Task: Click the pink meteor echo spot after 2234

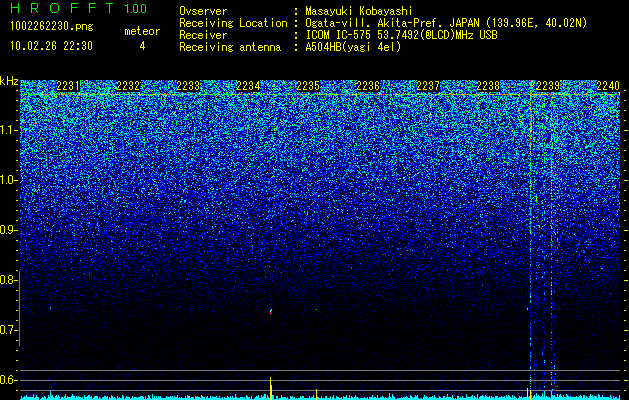Action: pyautogui.click(x=271, y=311)
